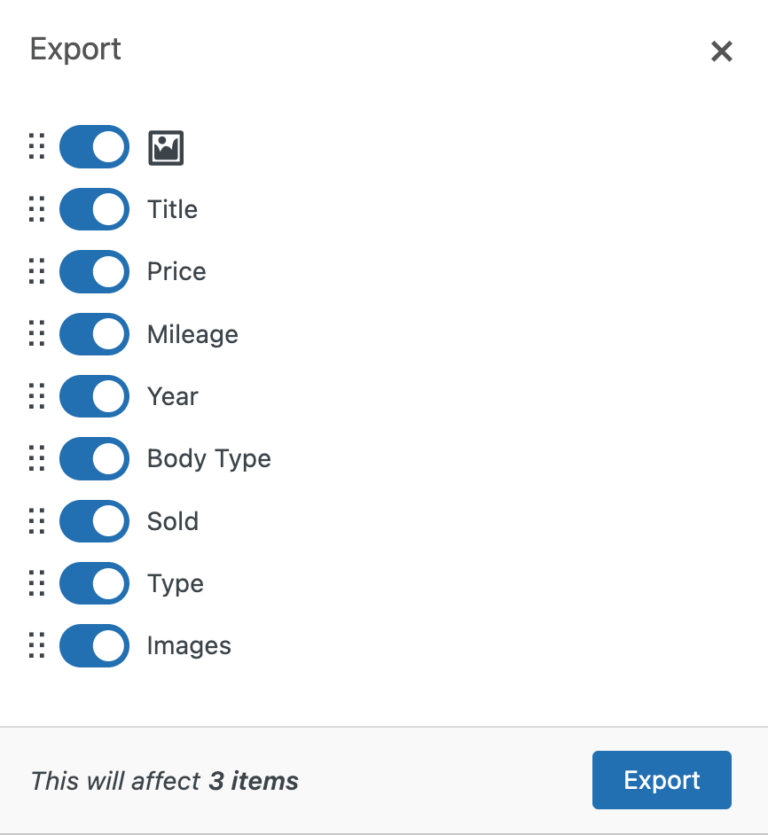This screenshot has width=768, height=835.
Task: Click the drag handle beside Type
Action: pyautogui.click(x=37, y=583)
